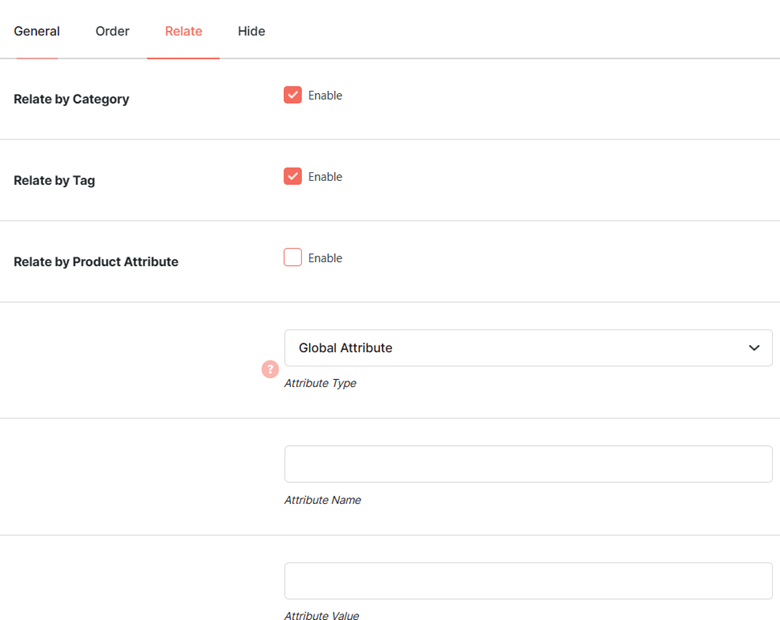Click the Attribute Name caption text
This screenshot has width=780, height=620.
[322, 500]
